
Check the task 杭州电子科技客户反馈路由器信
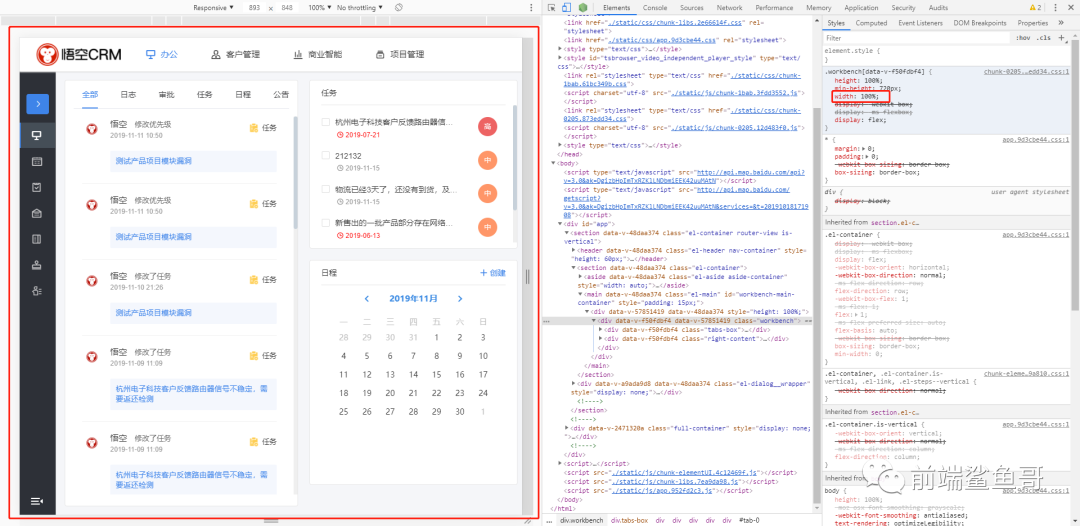pos(325,122)
